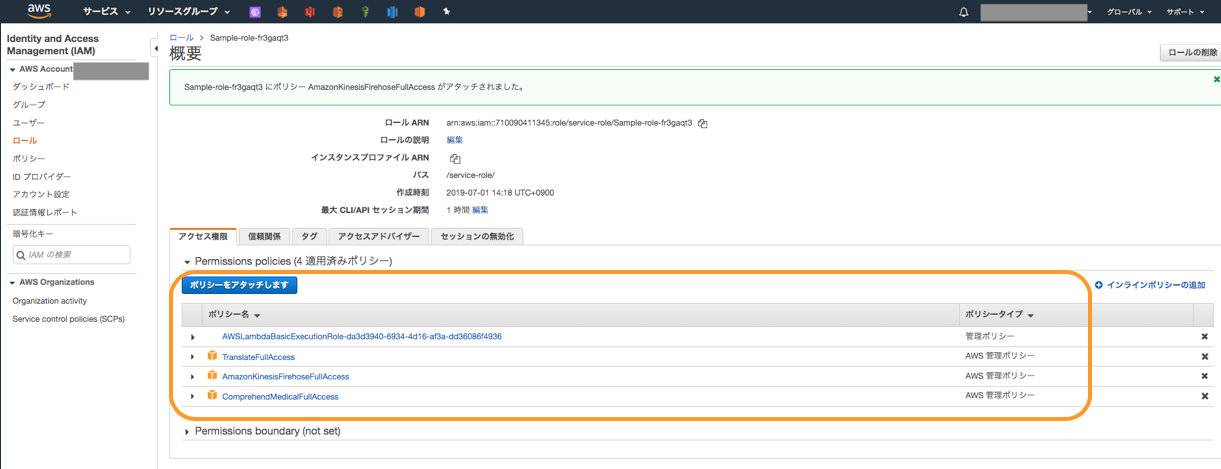This screenshot has height=469, width=1221.
Task: Click the ロールの削除 button
Action: pos(1192,52)
